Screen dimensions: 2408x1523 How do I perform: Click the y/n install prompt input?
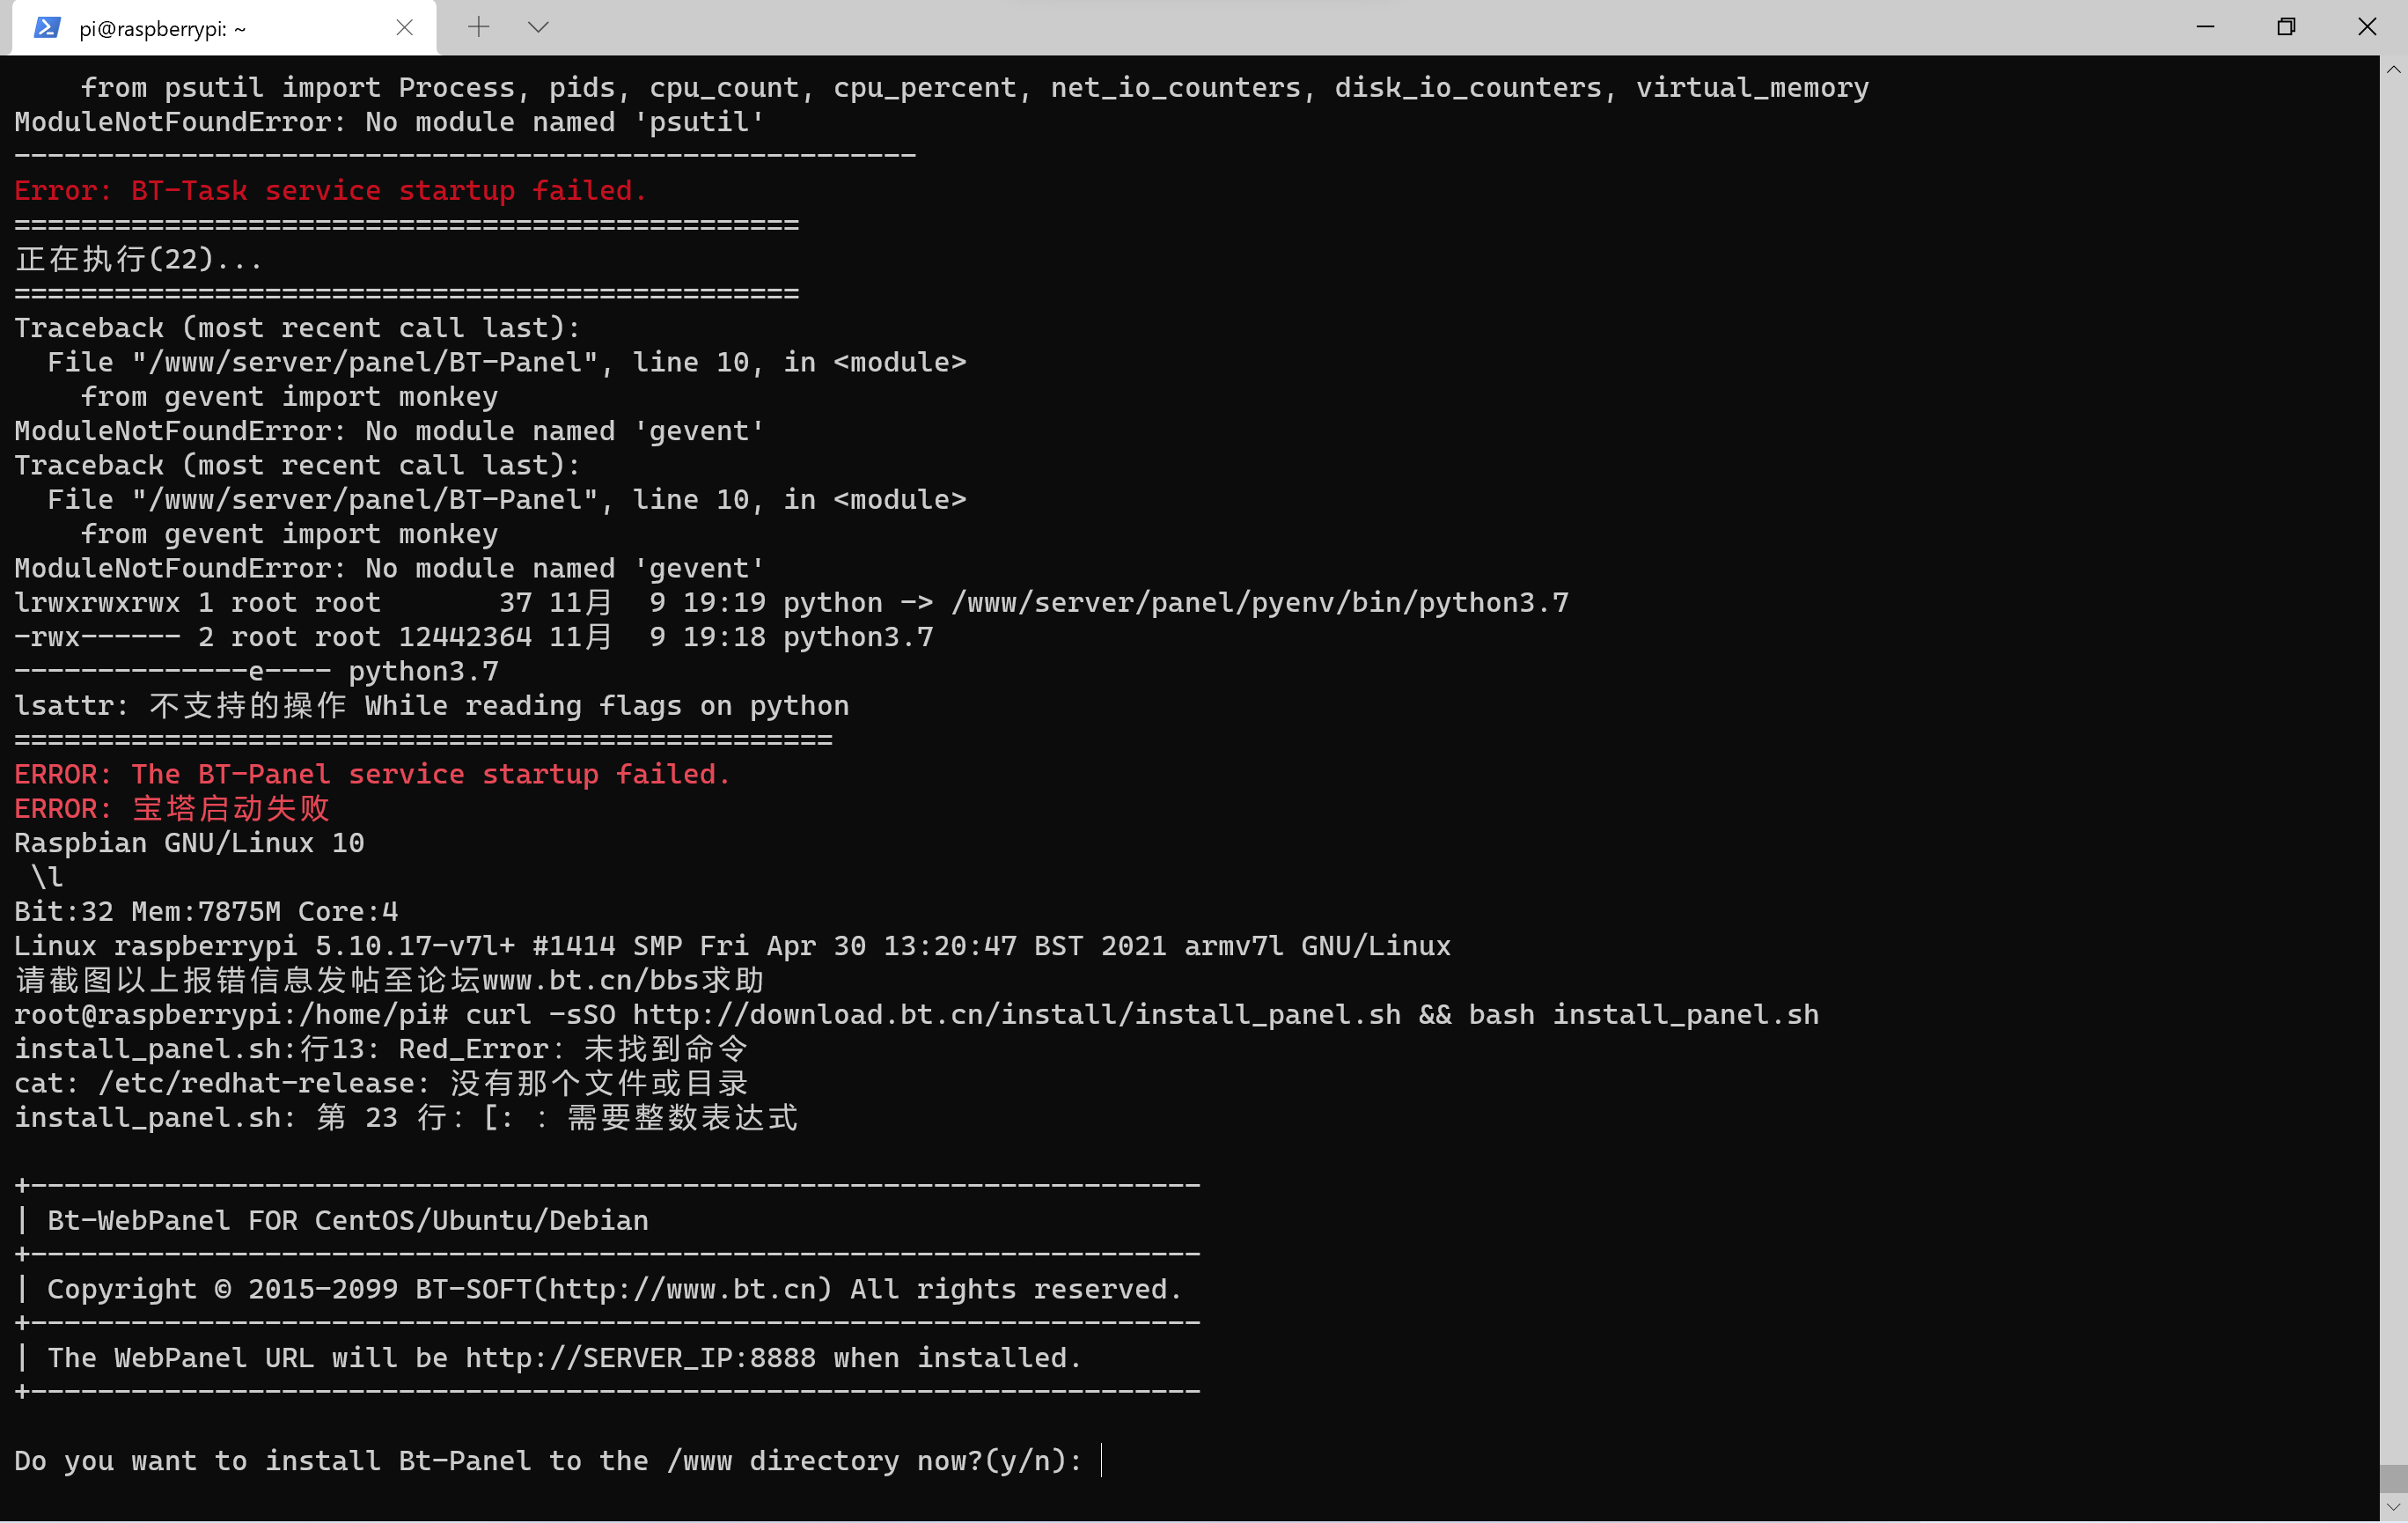click(1102, 1460)
